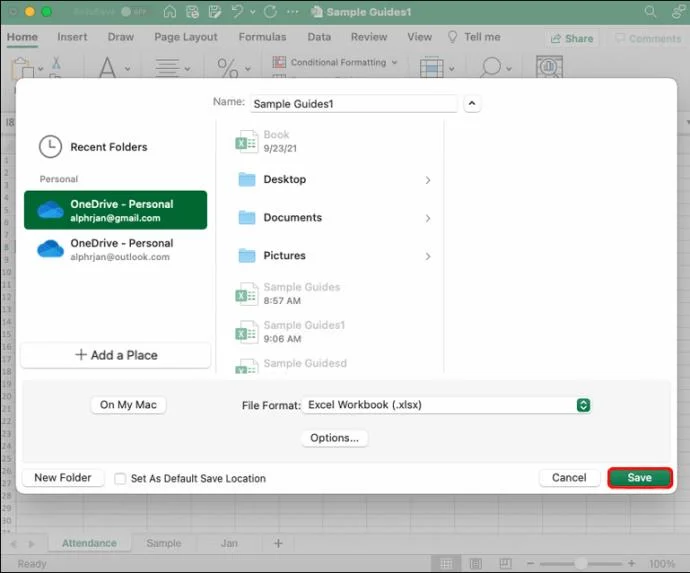Open the Review ribbon tab
This screenshot has height=573, width=690.
369,37
